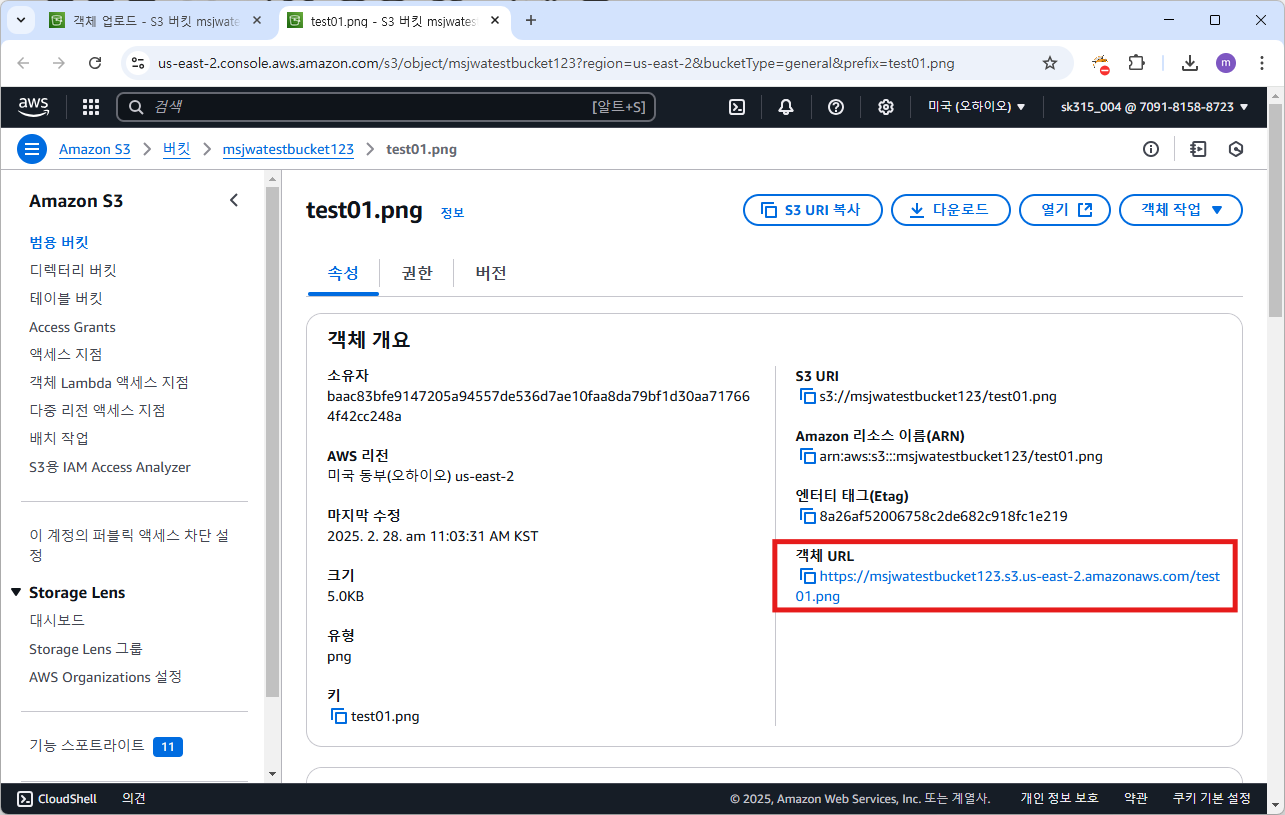Collapse the Storage Lens section
This screenshot has width=1285, height=815.
point(17,593)
